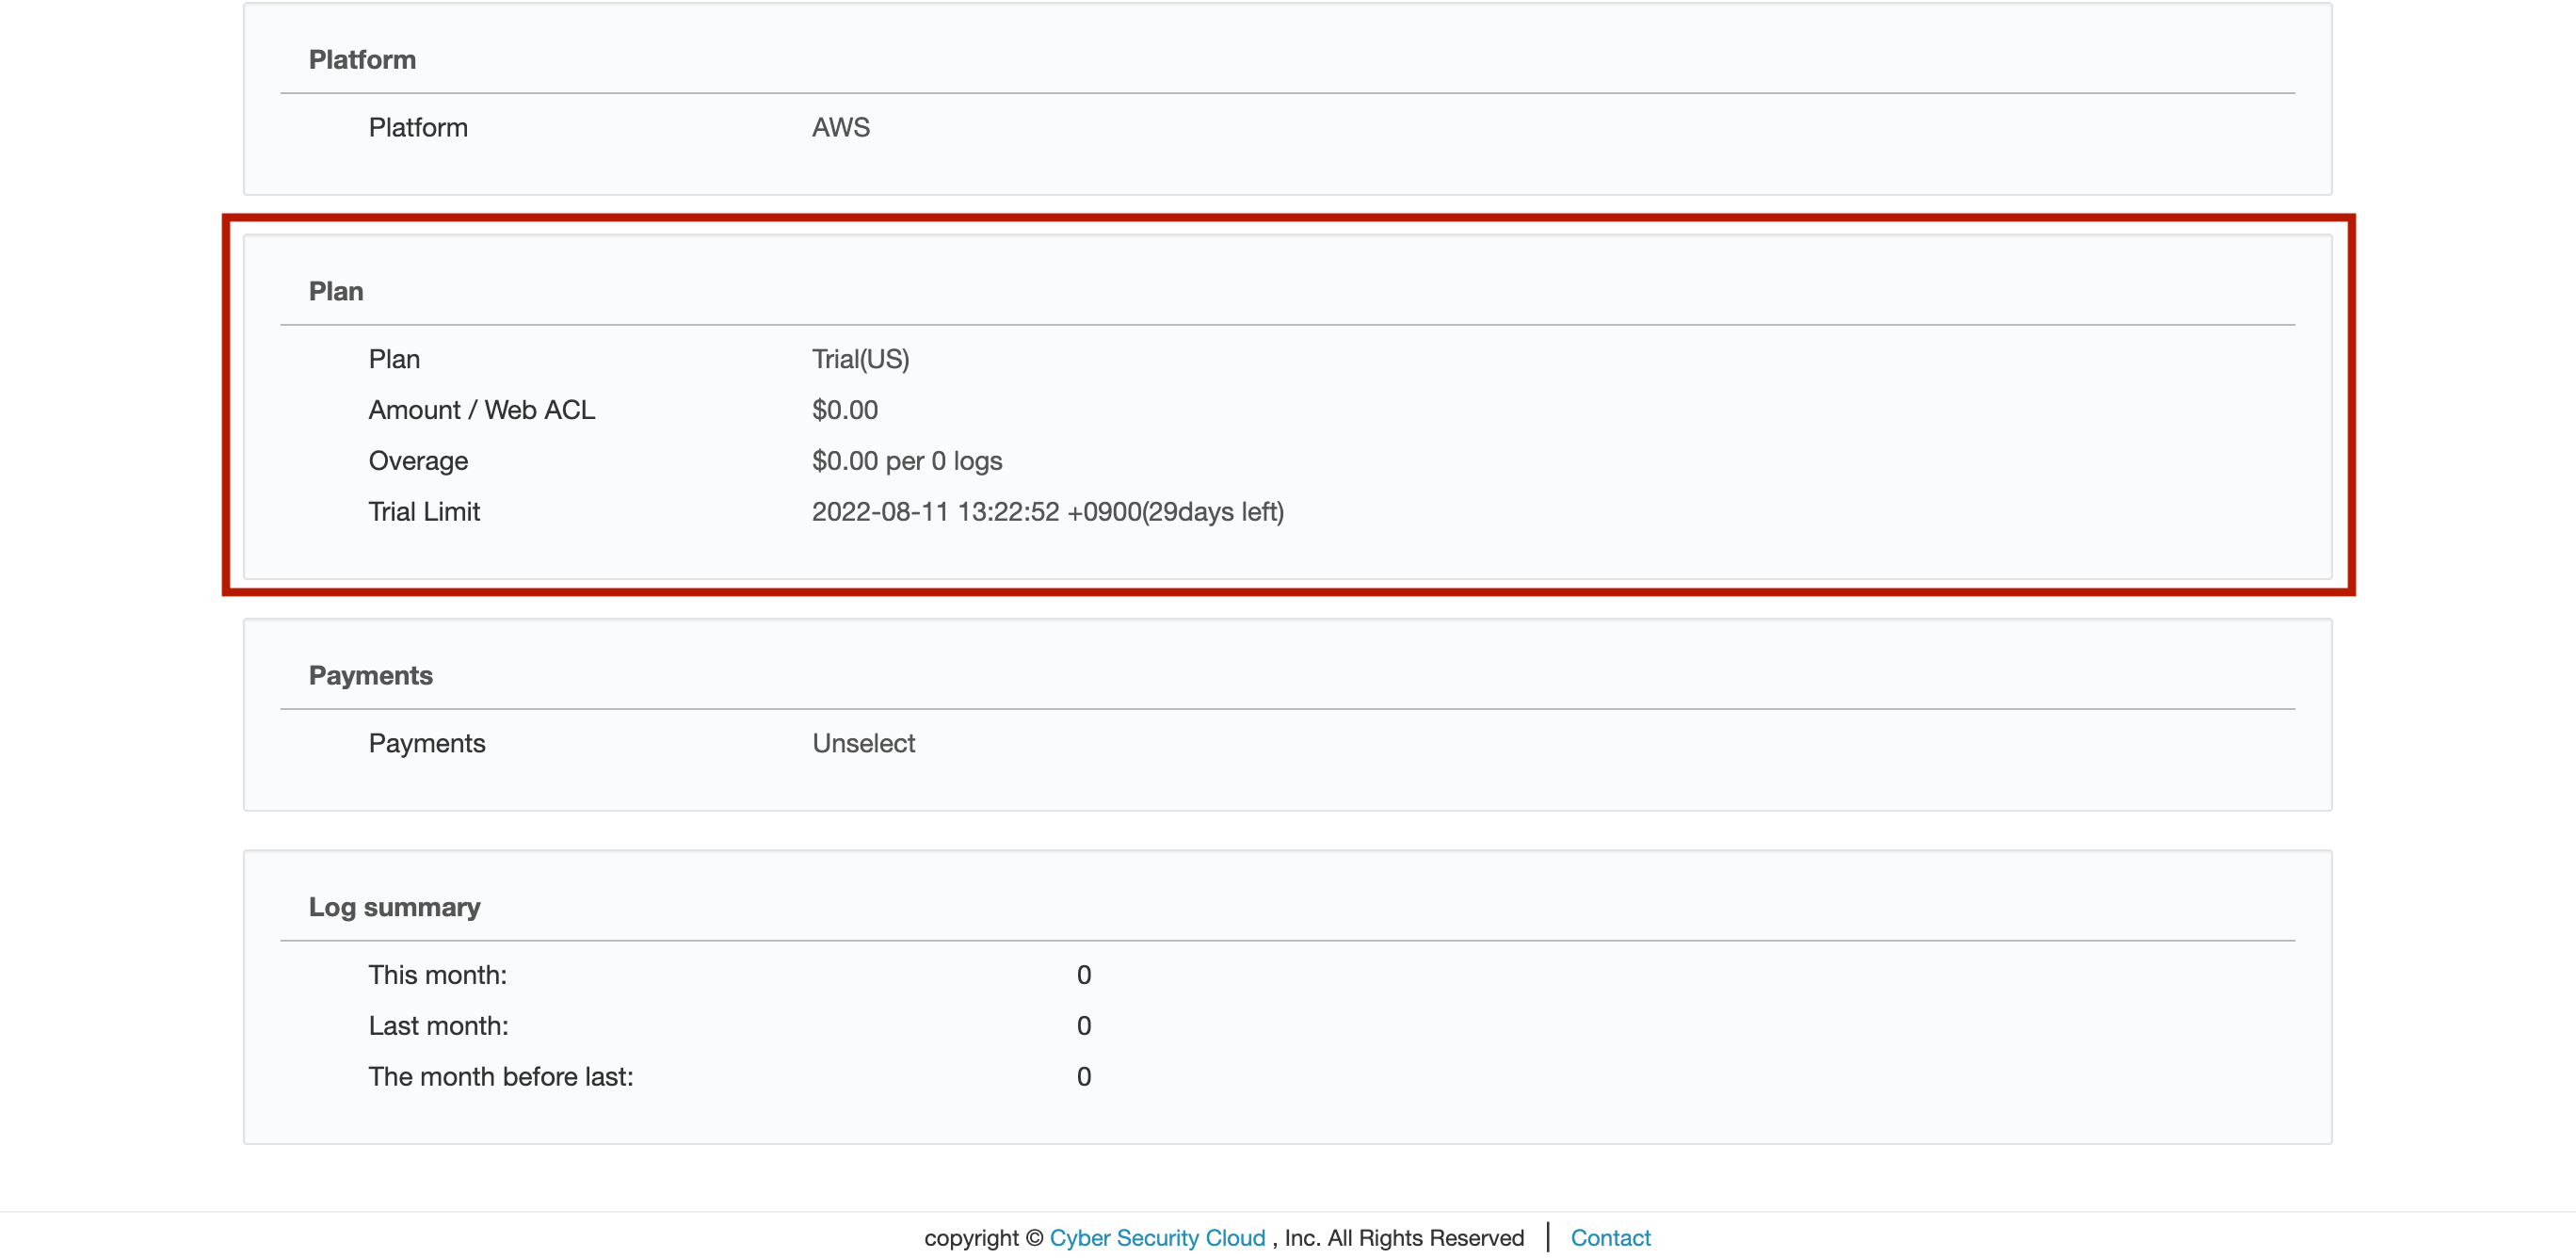The width and height of the screenshot is (2576, 1258).
Task: Click the Overage label
Action: (x=418, y=461)
